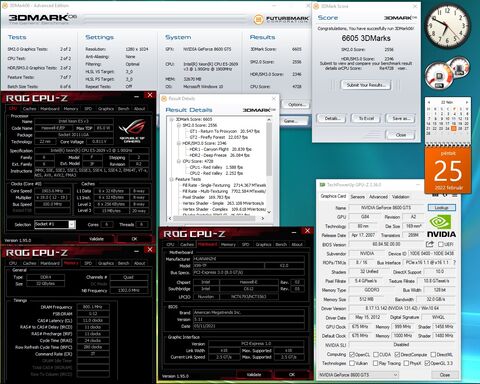Click the Bus Interface question mark in GPU-Z
480x384 pixels.
454,263
